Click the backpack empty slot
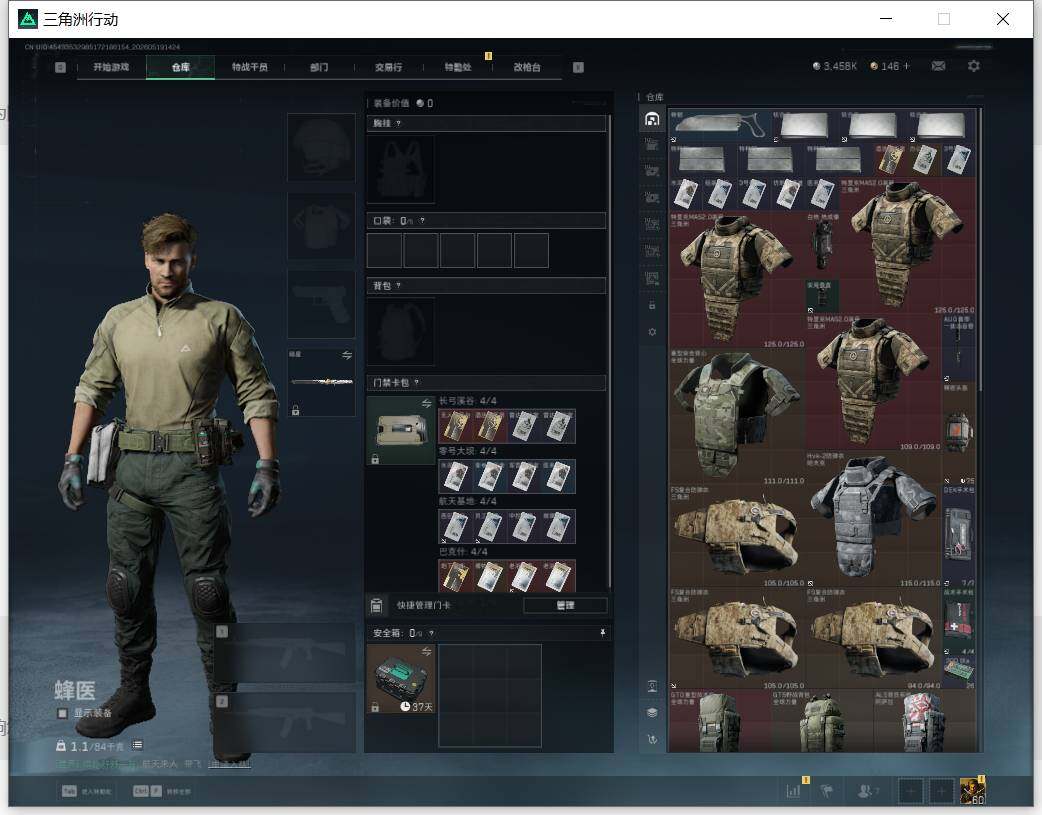 (401, 332)
